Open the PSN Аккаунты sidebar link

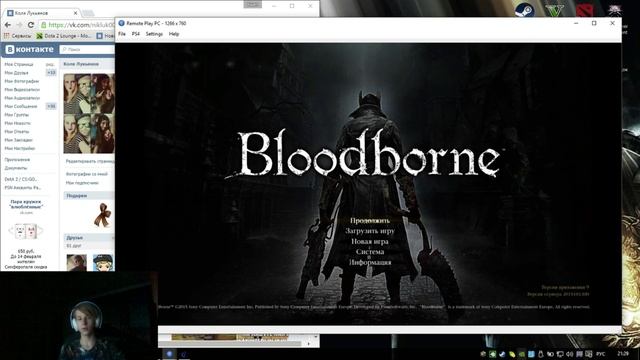click(22, 188)
